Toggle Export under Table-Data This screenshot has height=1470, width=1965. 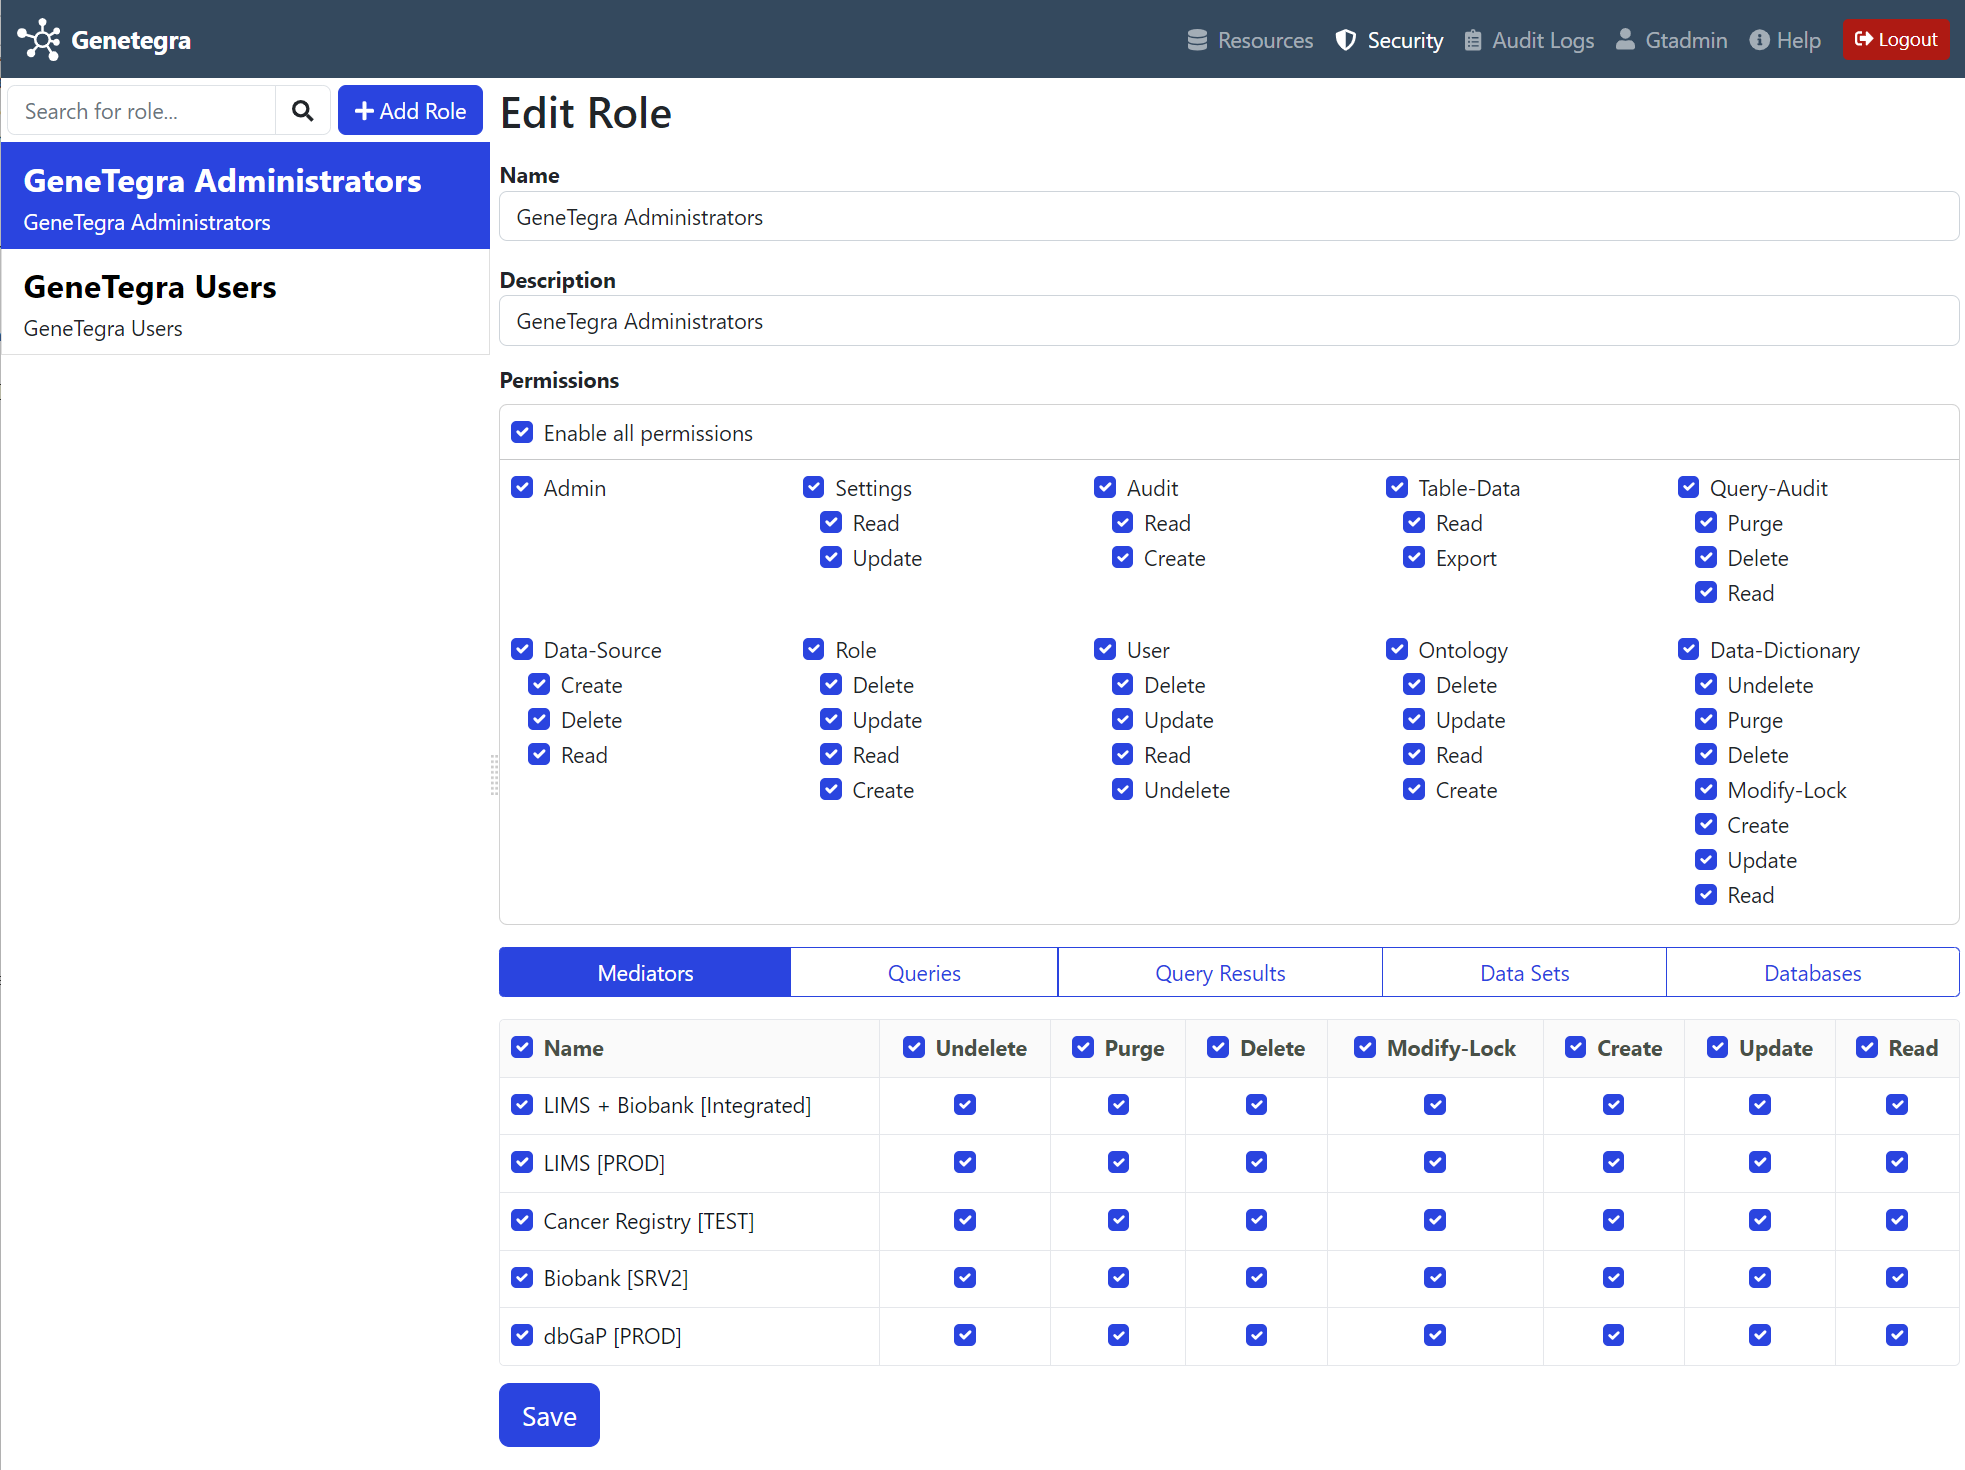pyautogui.click(x=1414, y=558)
